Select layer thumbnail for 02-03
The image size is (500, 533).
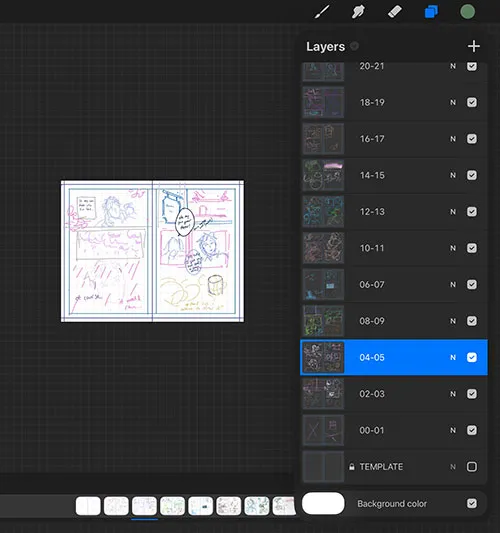323,394
